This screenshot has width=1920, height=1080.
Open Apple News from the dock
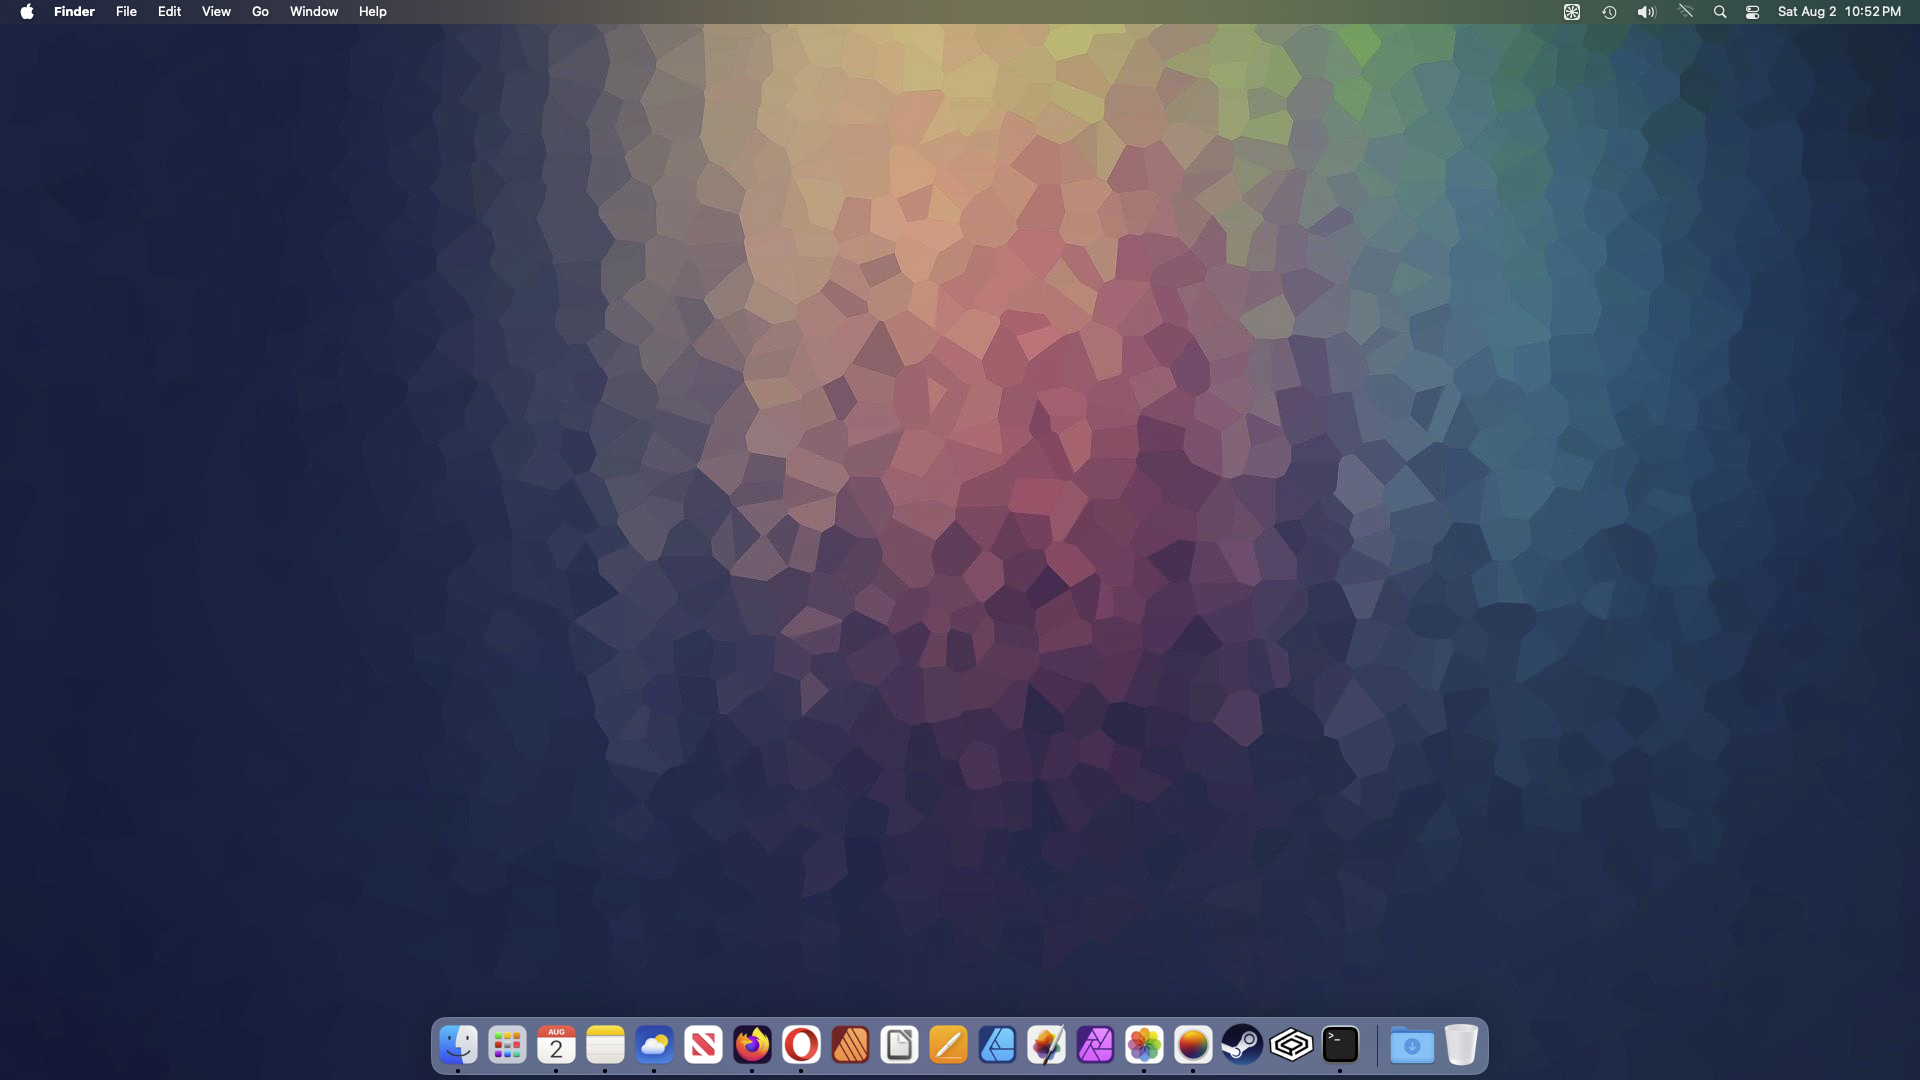(x=703, y=1045)
